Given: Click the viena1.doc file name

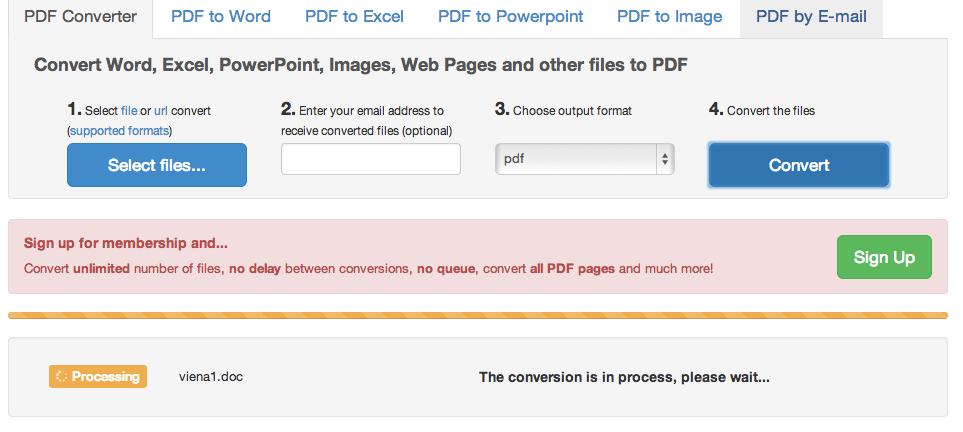Looking at the screenshot, I should coord(211,377).
